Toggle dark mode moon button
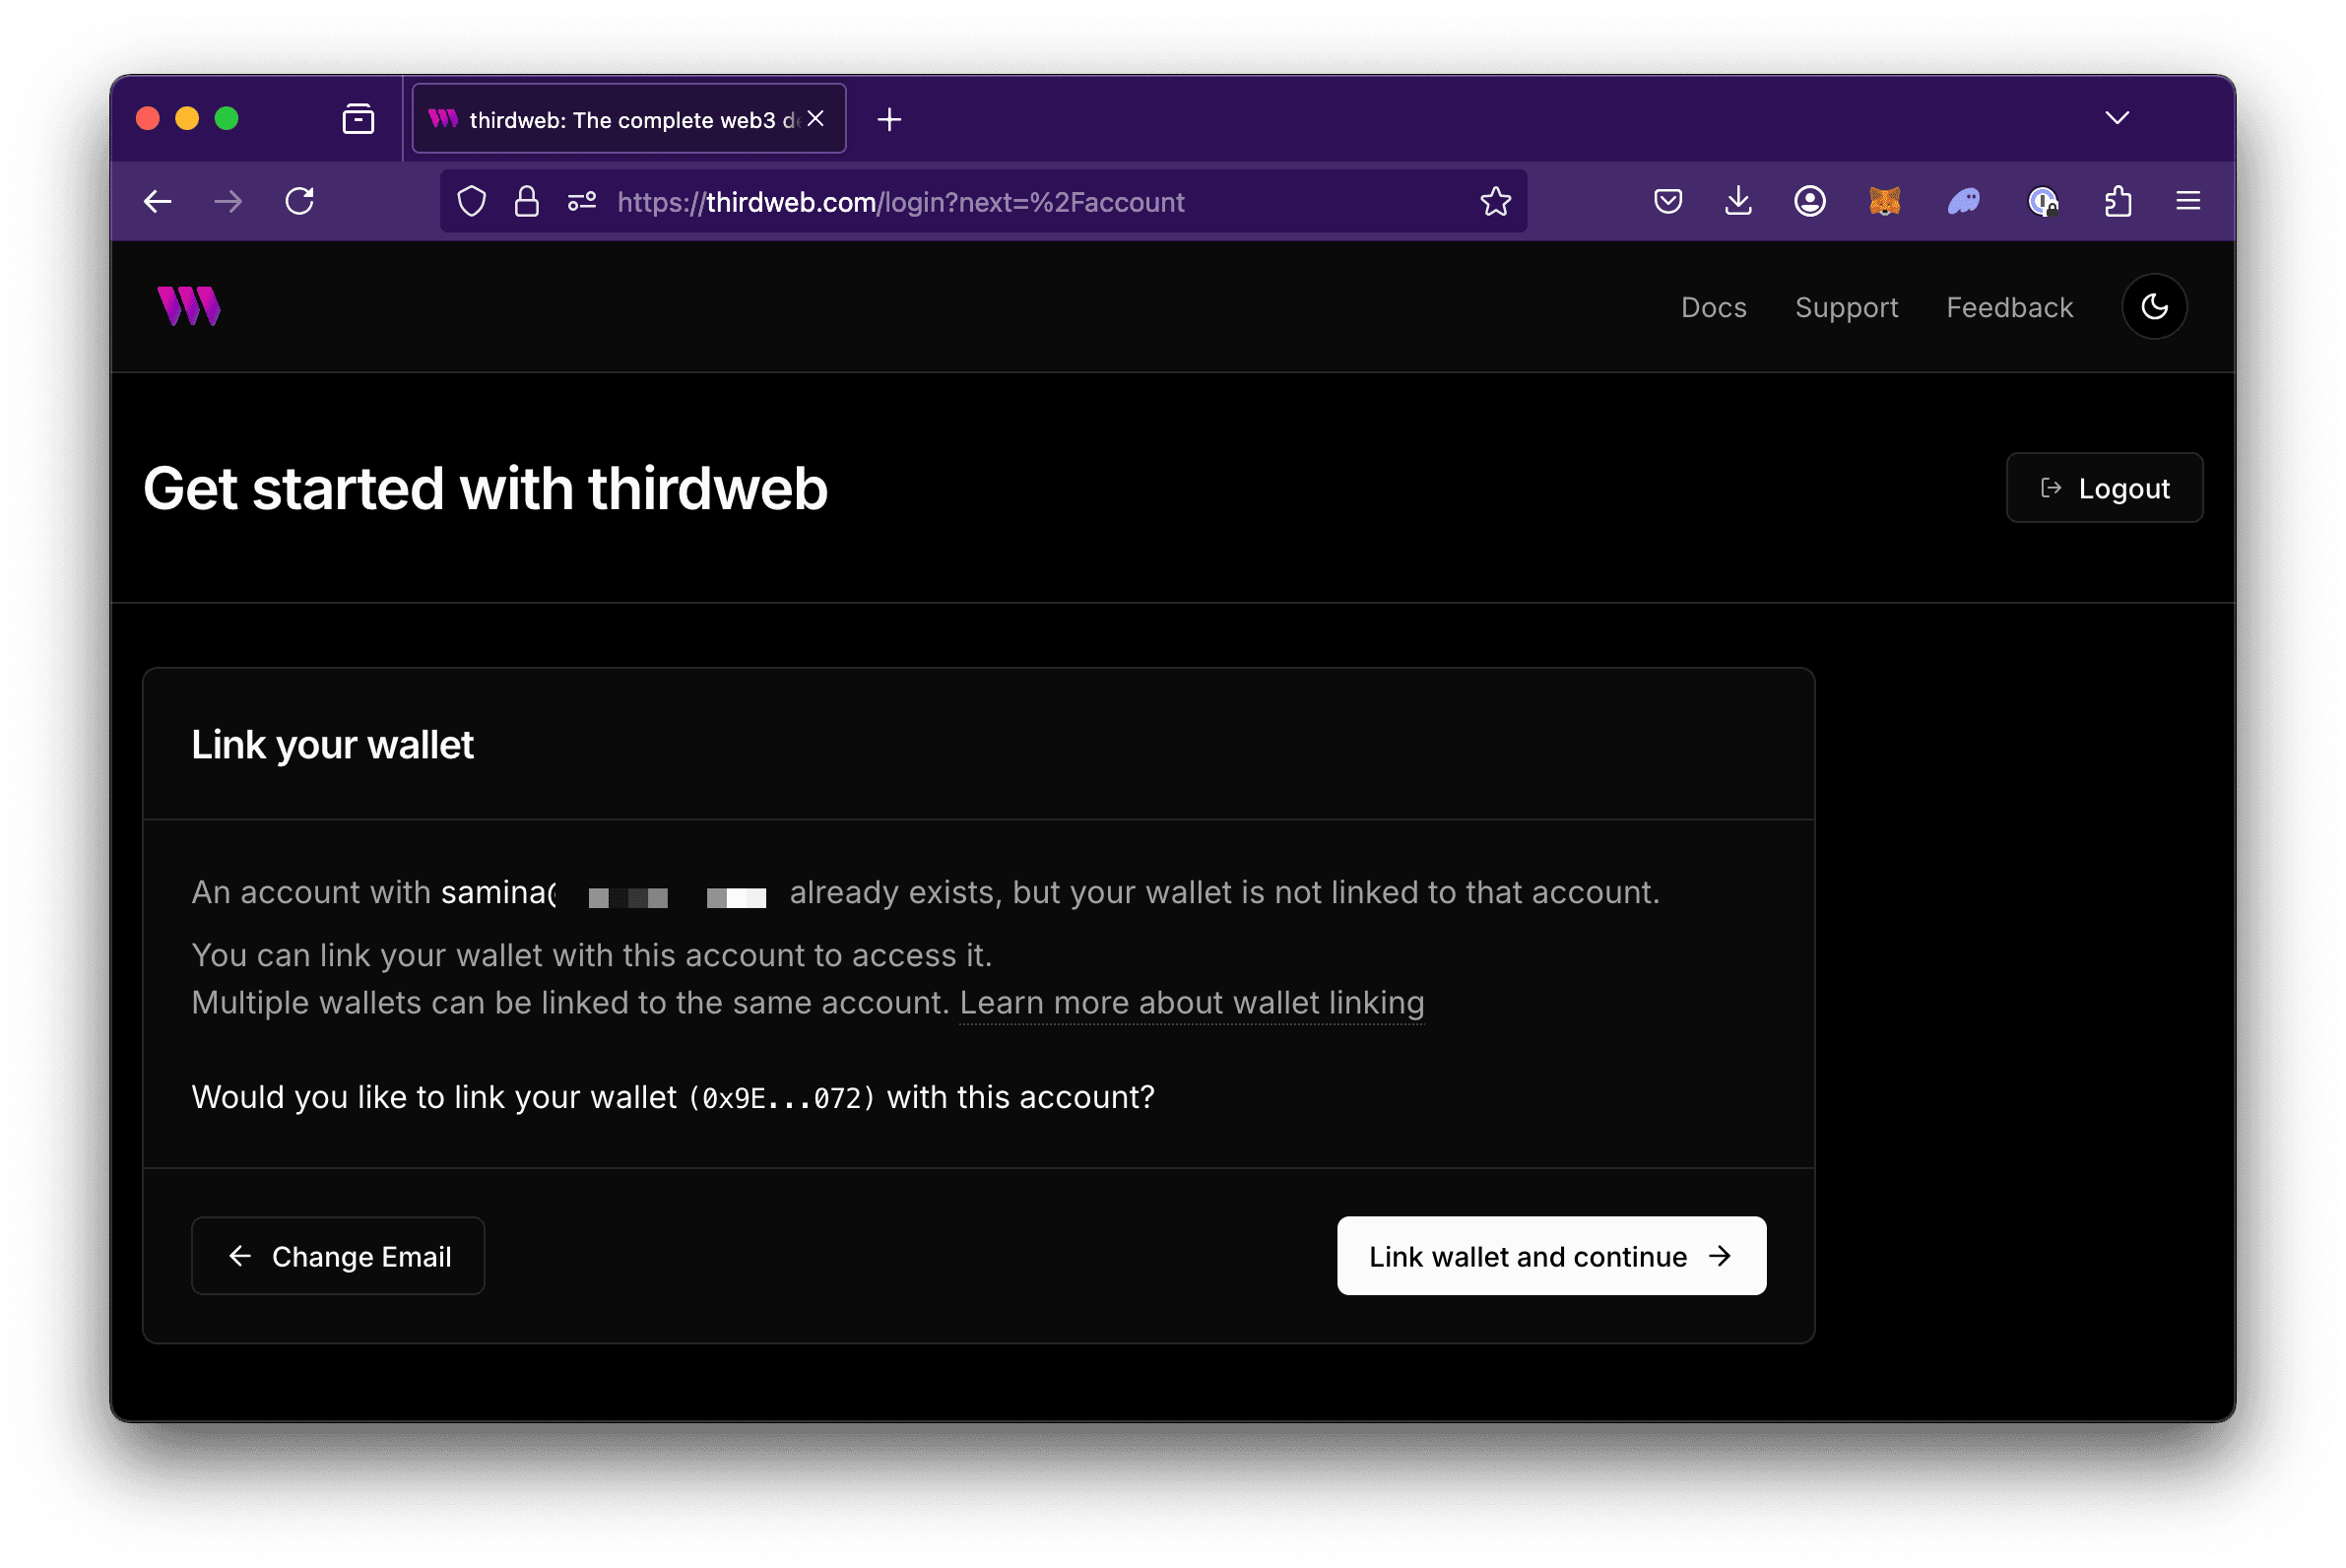This screenshot has width=2346, height=1568. point(2153,307)
